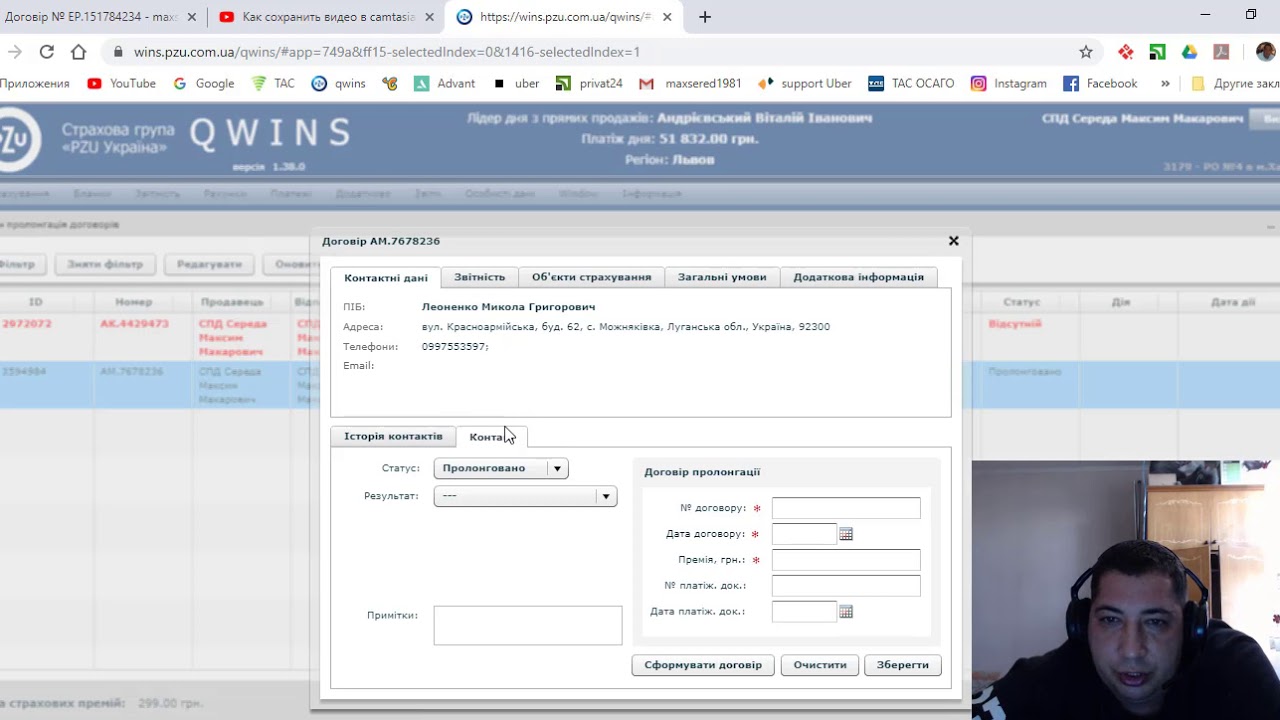This screenshot has height=720, width=1280.
Task: Close the camtasia YouTube browser tab
Action: [x=429, y=17]
